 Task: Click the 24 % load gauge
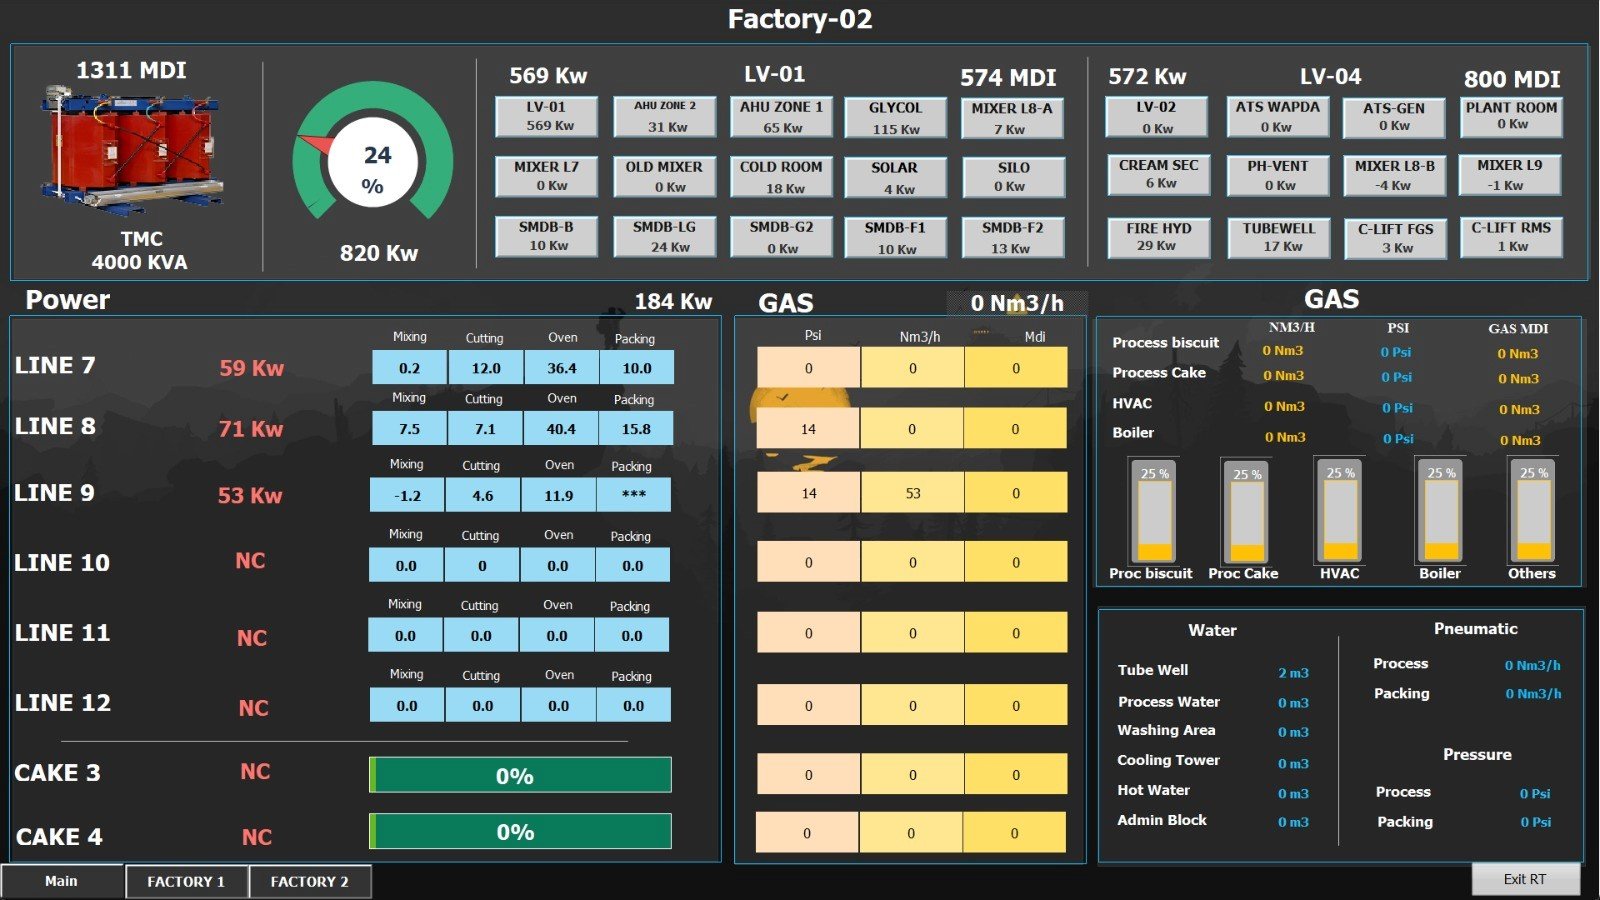click(372, 152)
